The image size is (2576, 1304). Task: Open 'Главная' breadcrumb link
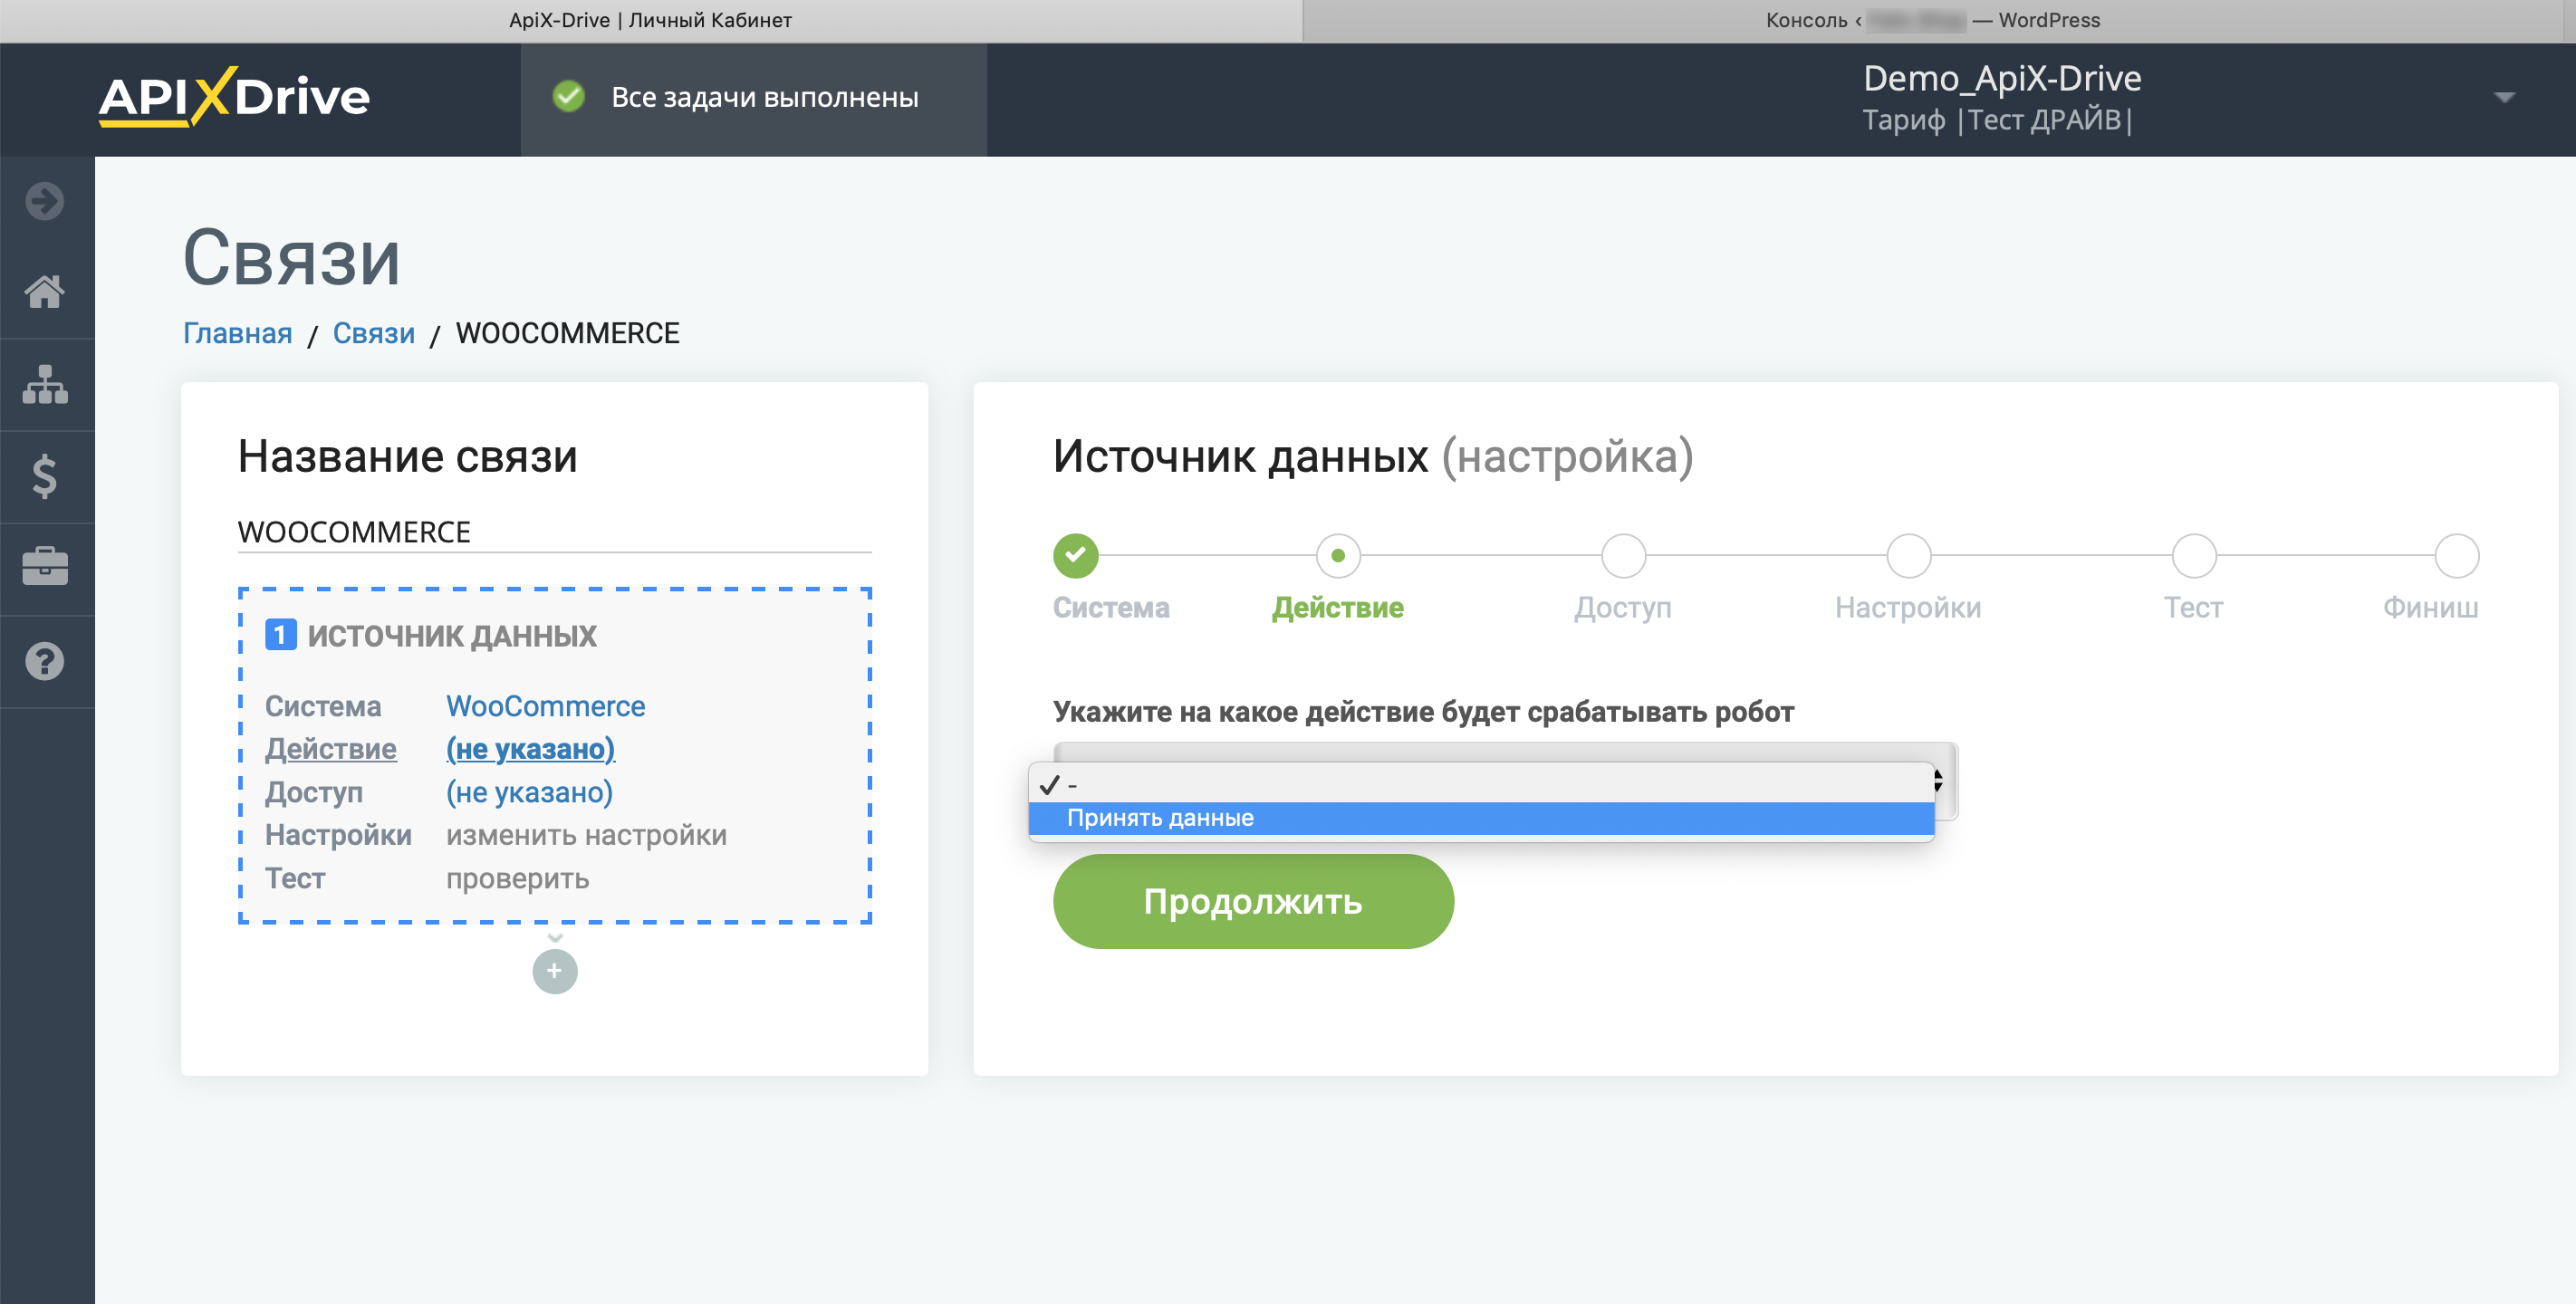click(x=237, y=333)
